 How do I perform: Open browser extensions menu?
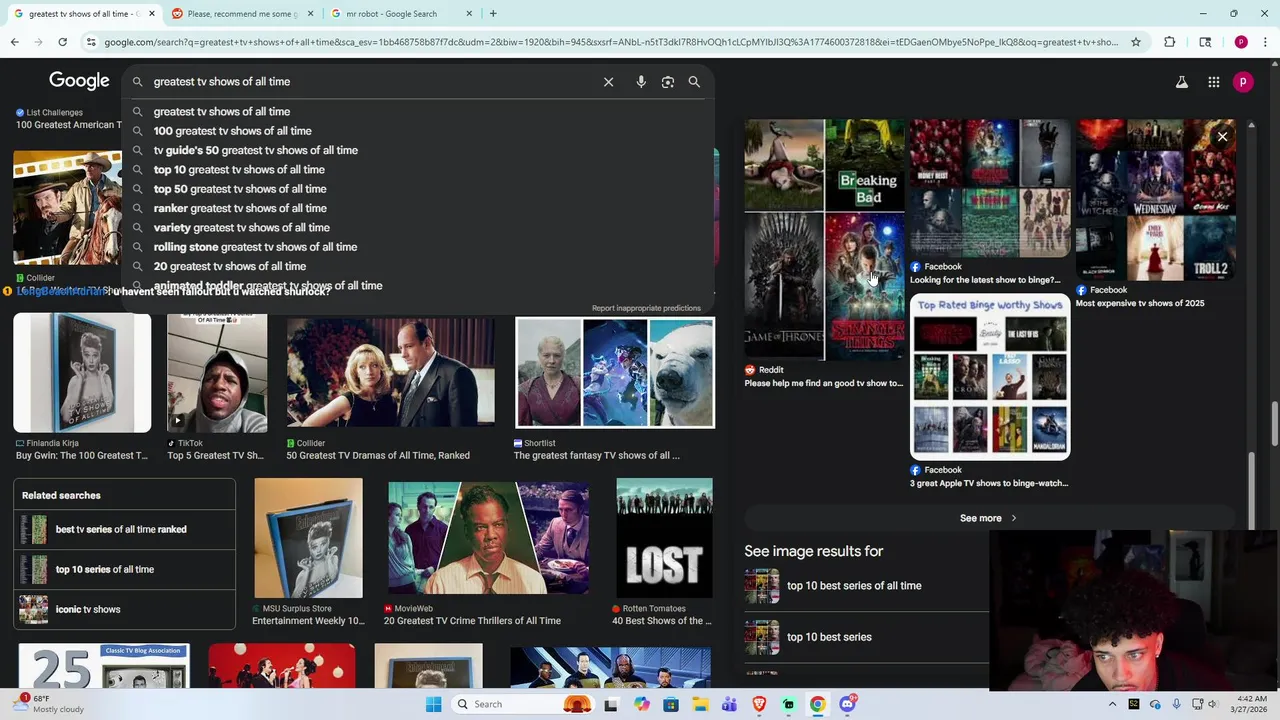(x=1169, y=42)
